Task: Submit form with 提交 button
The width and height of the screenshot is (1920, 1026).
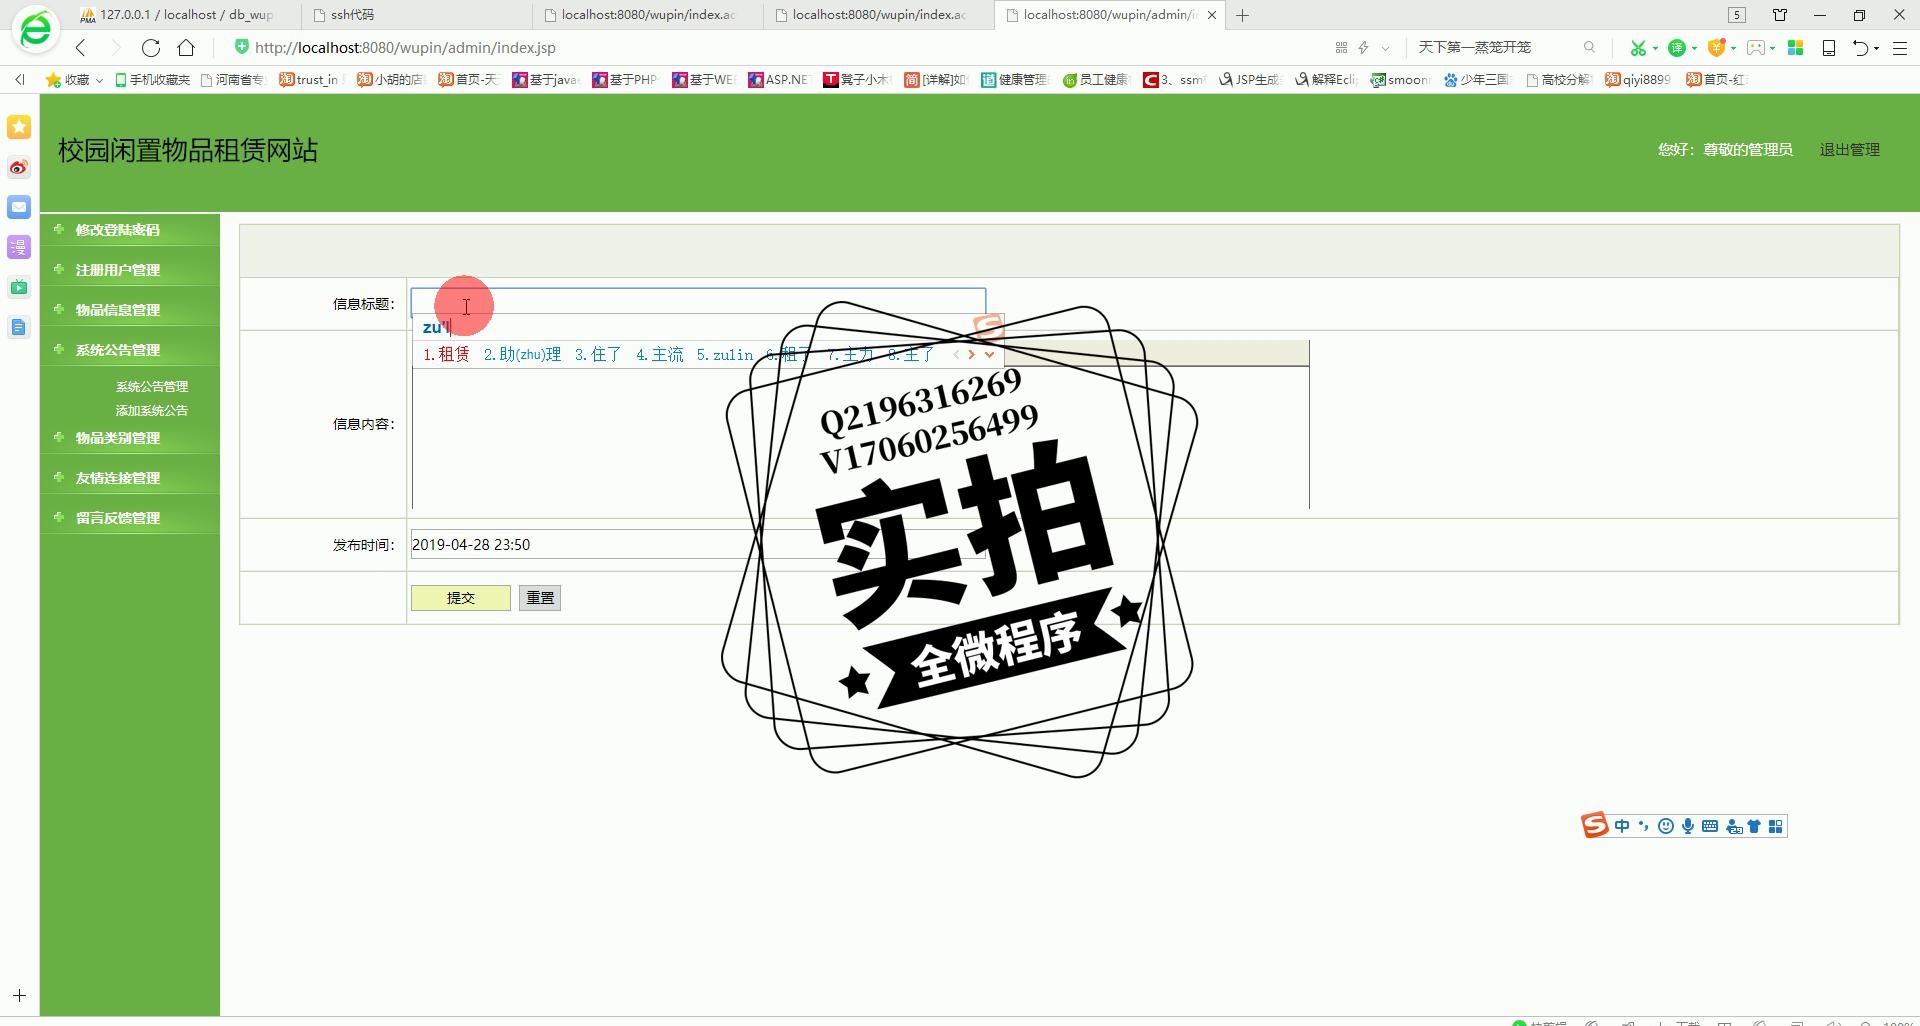Action: (x=461, y=598)
